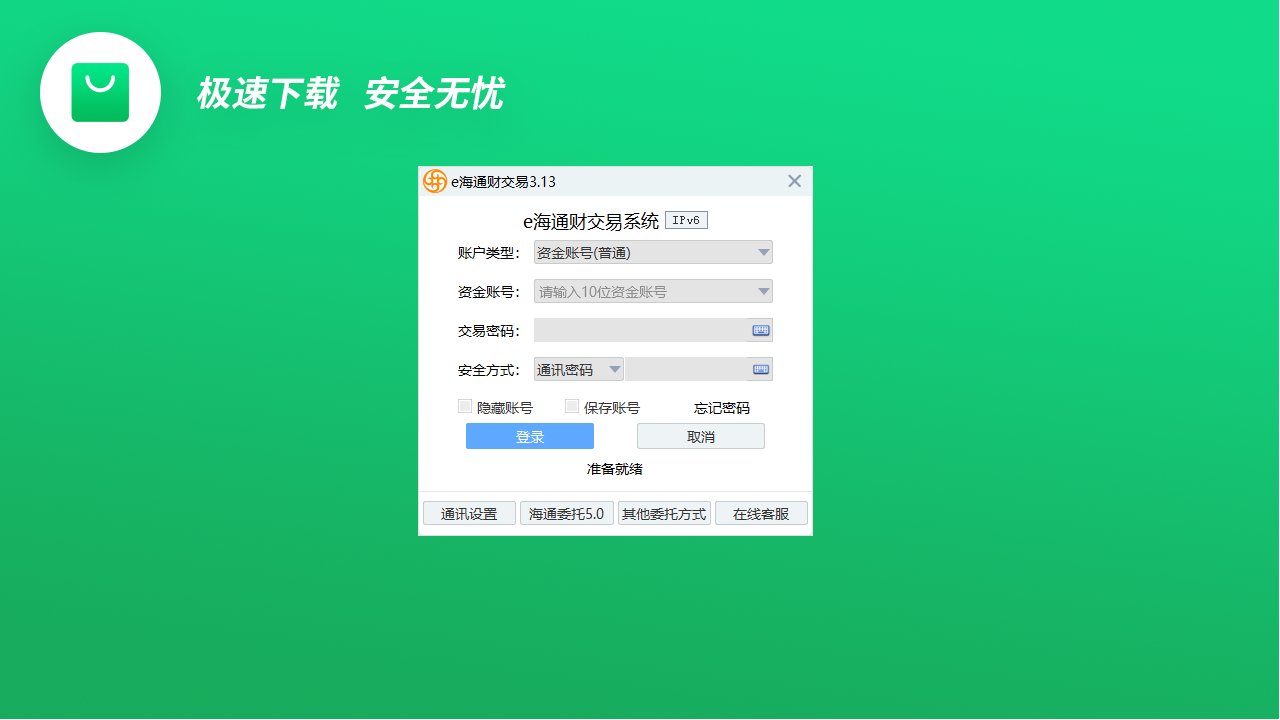Click the green shopping bag app icon
This screenshot has height=720, width=1280.
[x=100, y=92]
